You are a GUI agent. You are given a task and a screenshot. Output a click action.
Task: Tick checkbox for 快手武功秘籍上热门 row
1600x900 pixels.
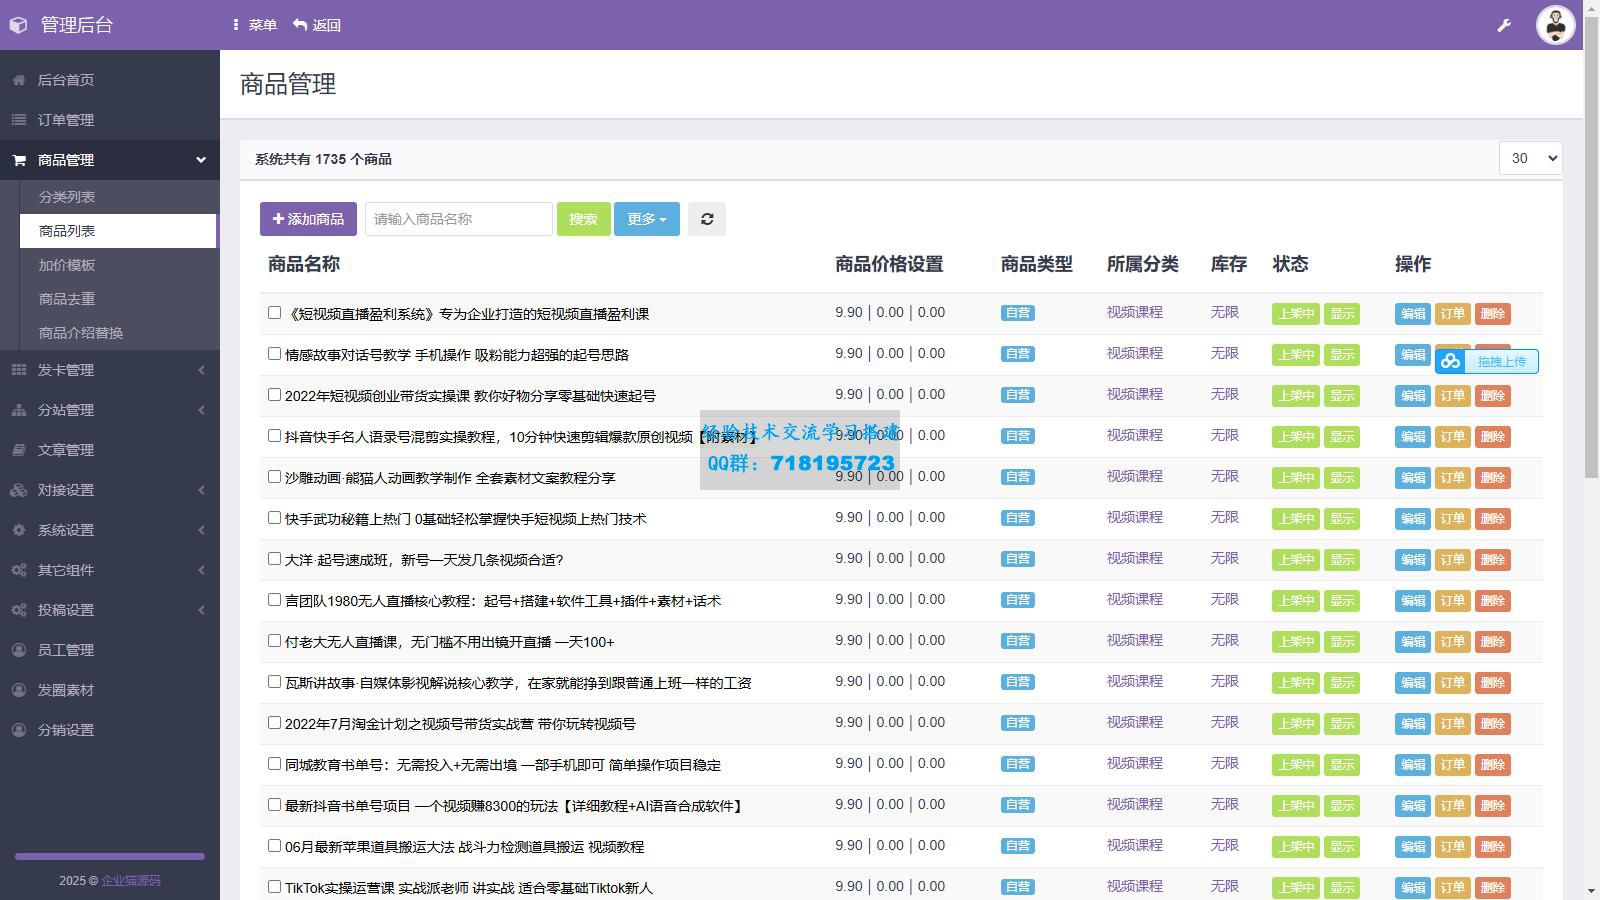(x=274, y=518)
